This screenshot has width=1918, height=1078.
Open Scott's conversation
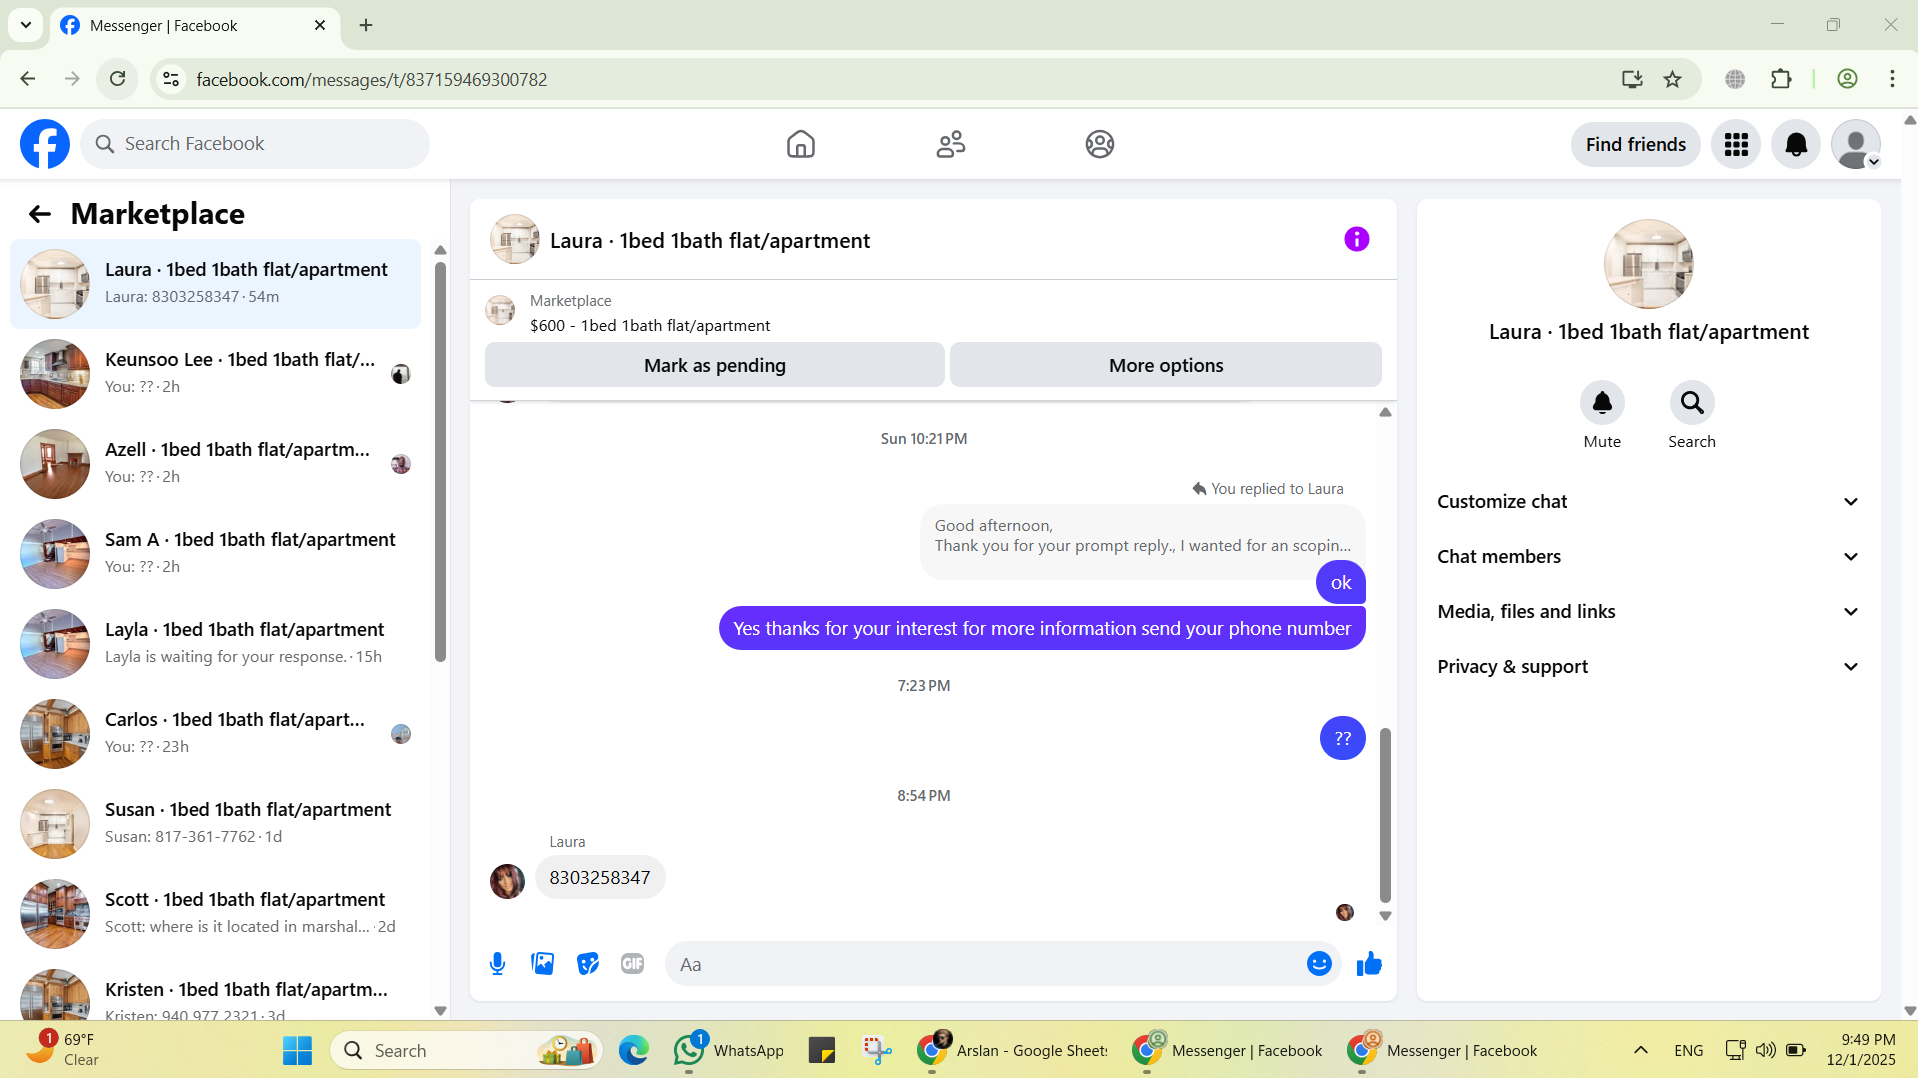[215, 914]
